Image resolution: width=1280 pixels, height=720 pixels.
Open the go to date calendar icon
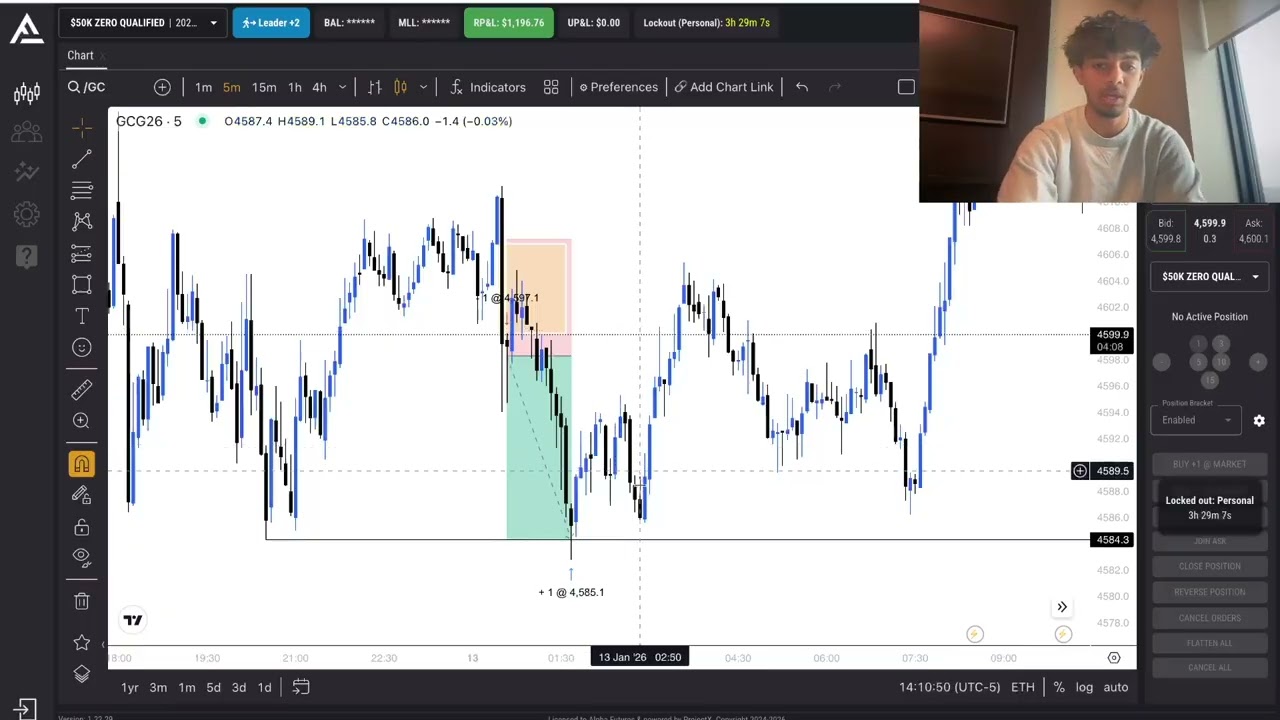click(301, 687)
